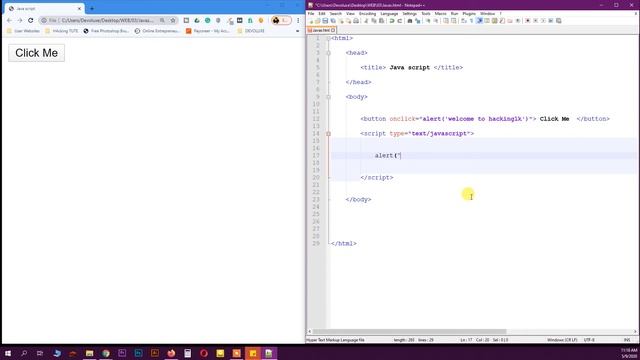Select the Java script Chrome tab
640x360 pixels.
(x=43, y=9)
